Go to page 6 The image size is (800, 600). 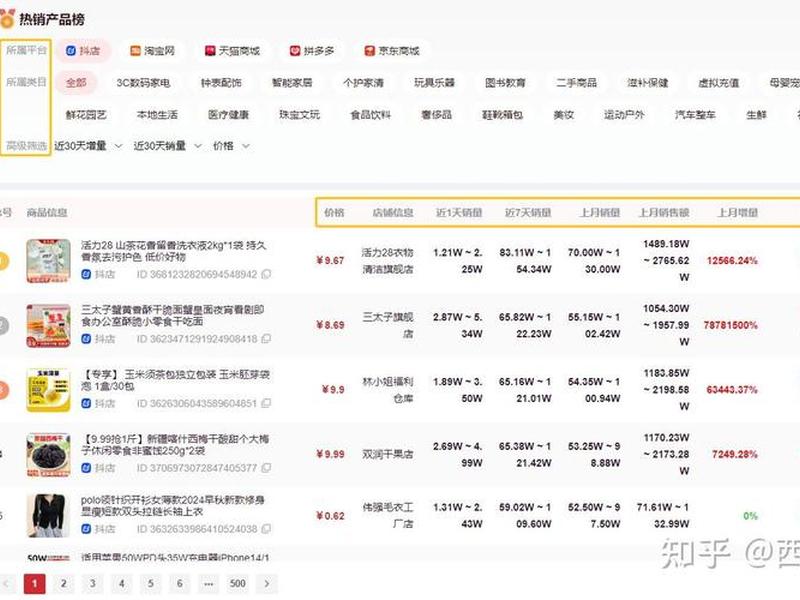tap(180, 584)
